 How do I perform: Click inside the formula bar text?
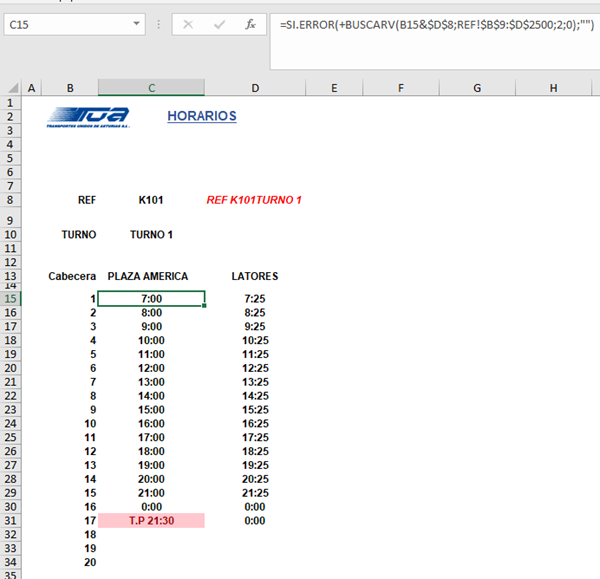(x=430, y=25)
